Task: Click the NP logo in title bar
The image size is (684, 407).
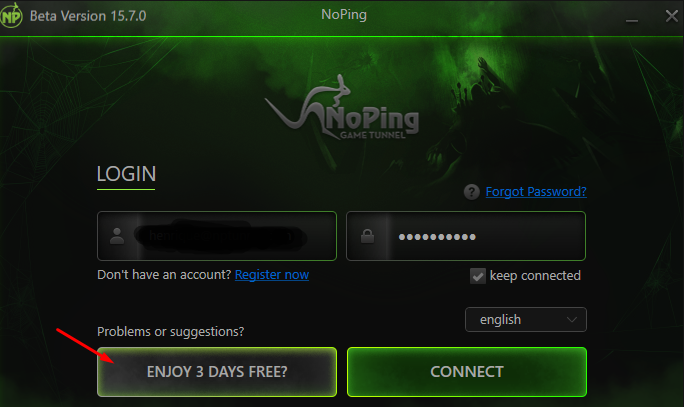Action: coord(11,16)
